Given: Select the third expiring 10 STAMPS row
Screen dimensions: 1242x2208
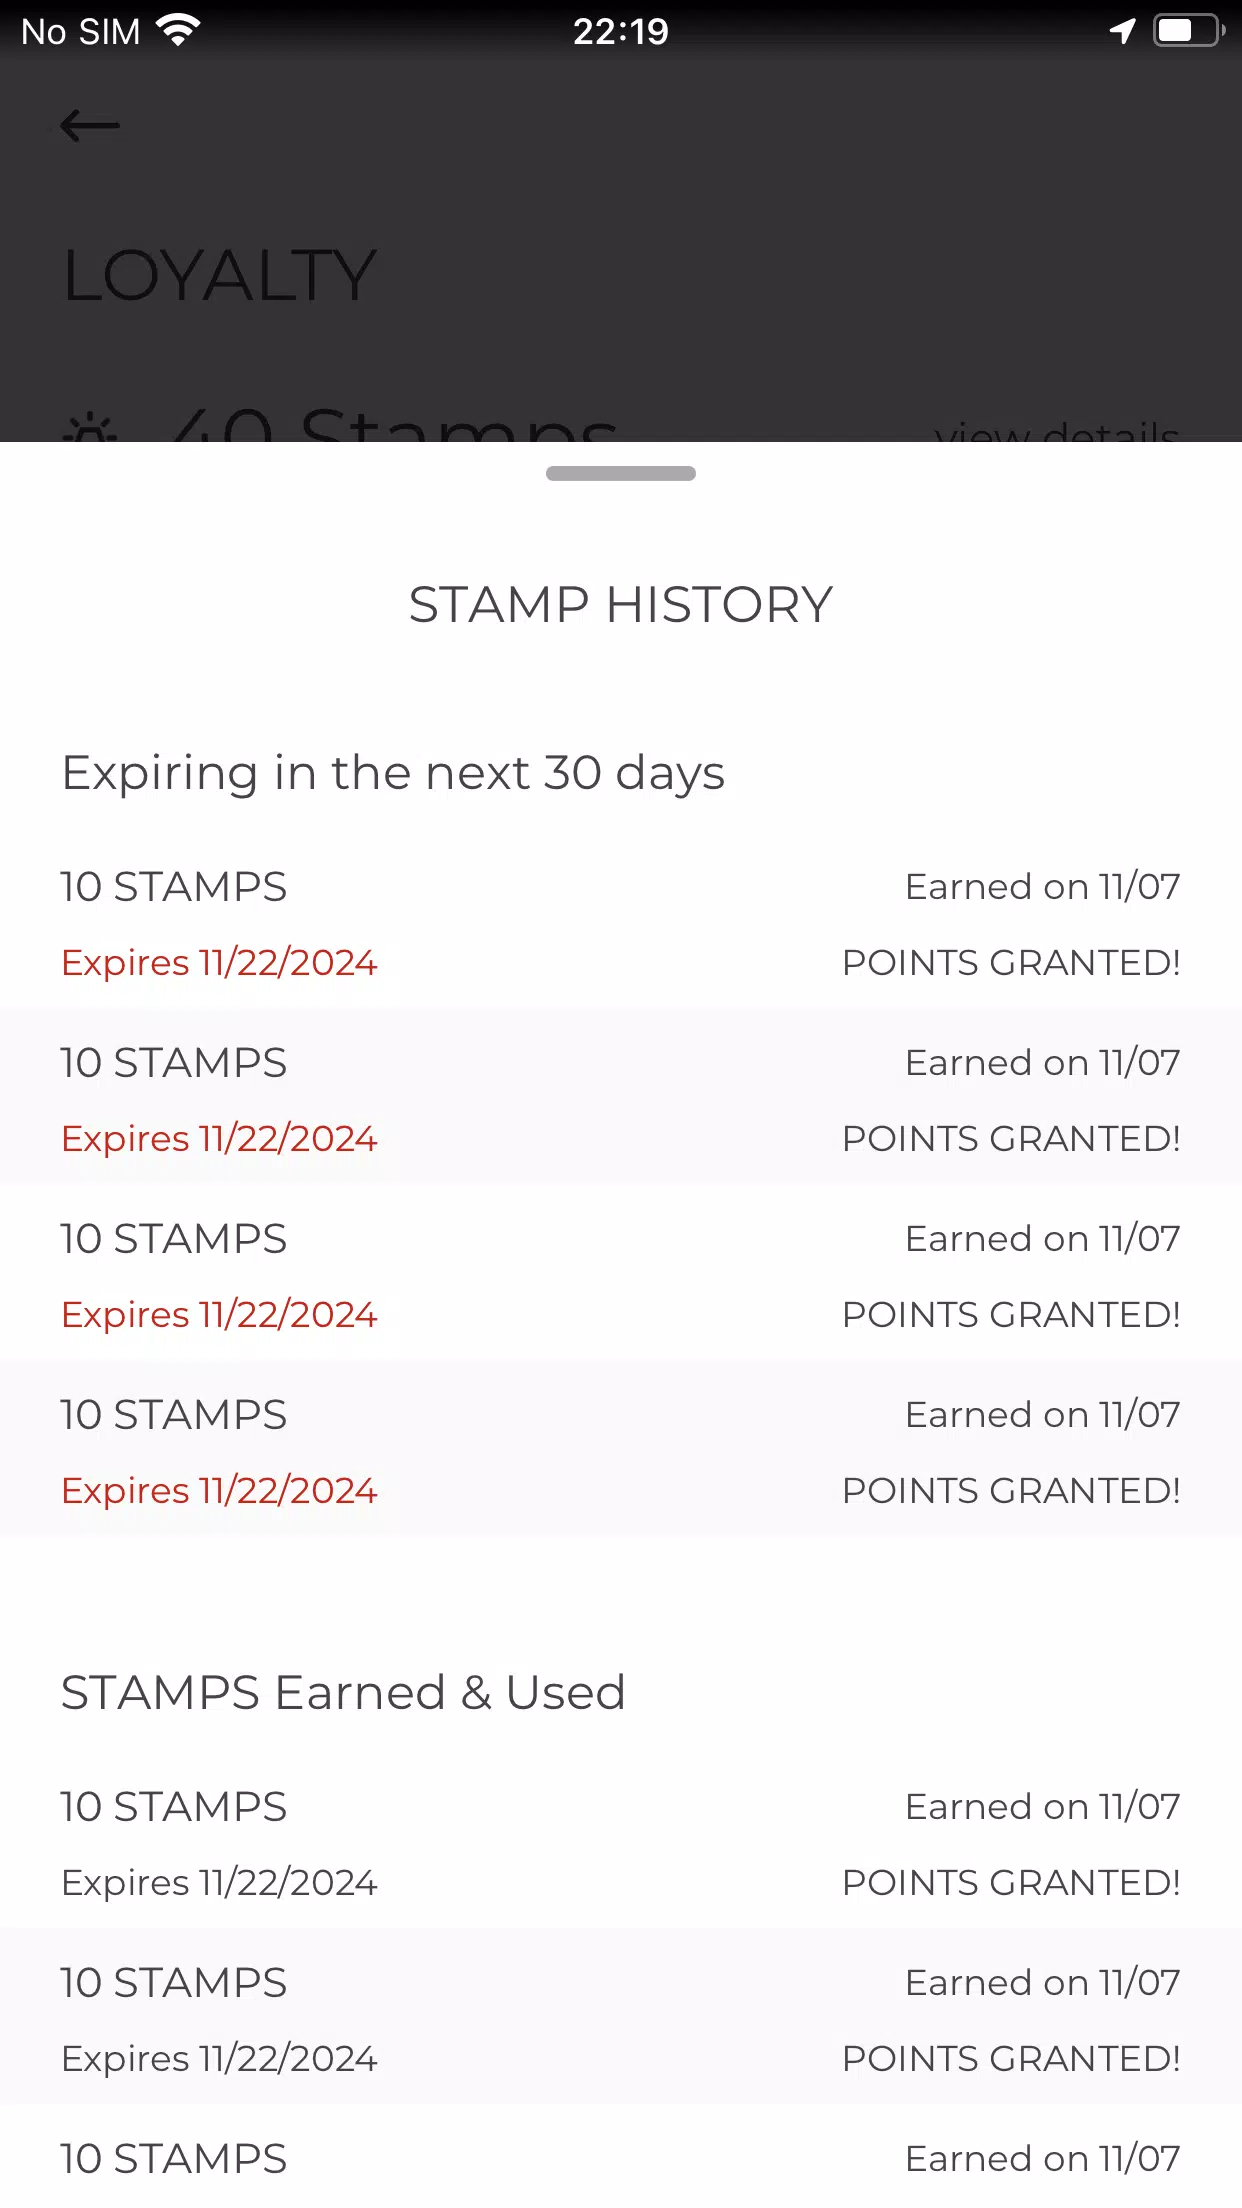Looking at the screenshot, I should click(621, 1272).
